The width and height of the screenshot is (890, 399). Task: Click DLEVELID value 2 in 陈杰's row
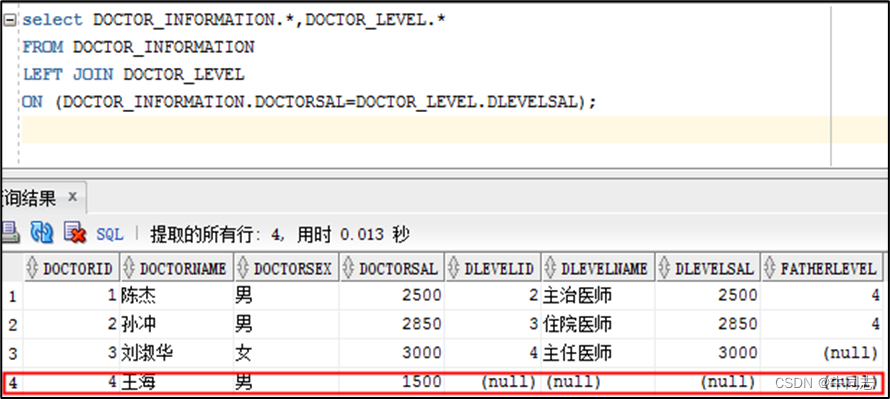click(492, 295)
